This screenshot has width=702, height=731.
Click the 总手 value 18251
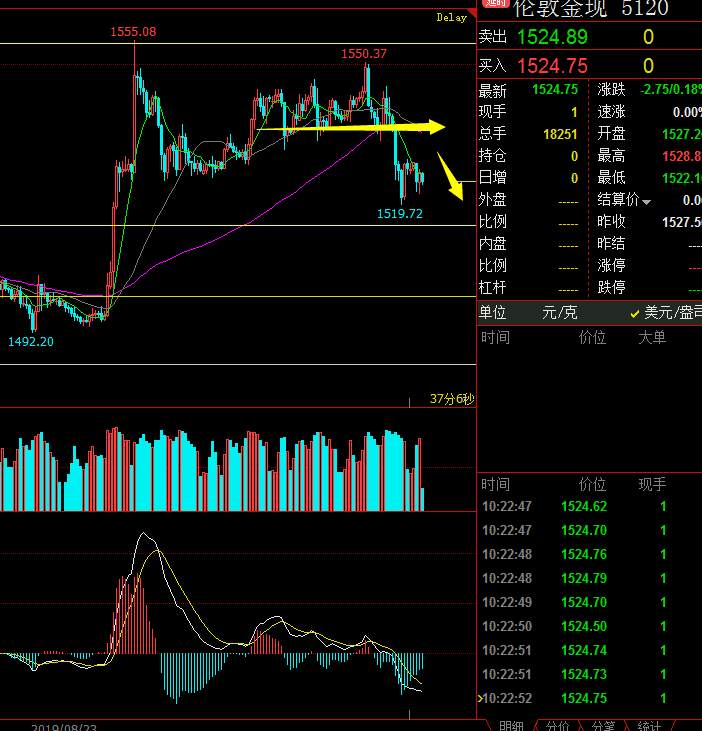560,134
